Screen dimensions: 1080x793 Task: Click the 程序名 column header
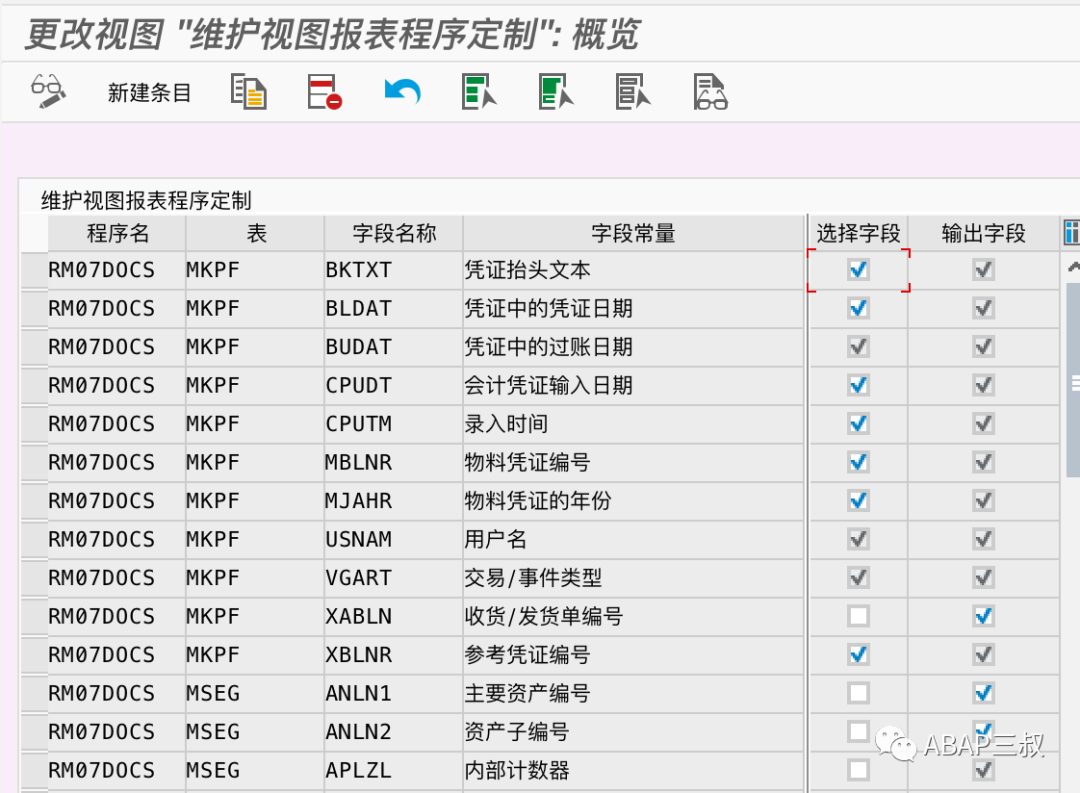click(116, 233)
